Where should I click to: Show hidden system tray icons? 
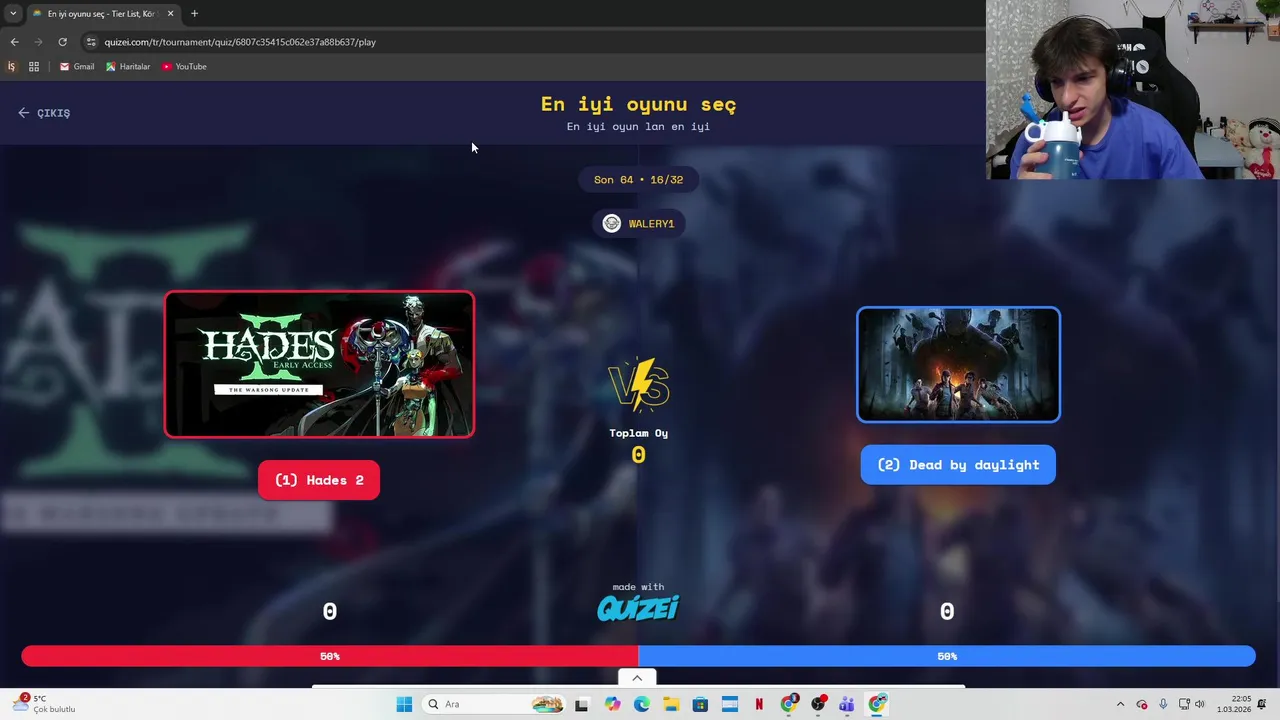pos(1120,704)
